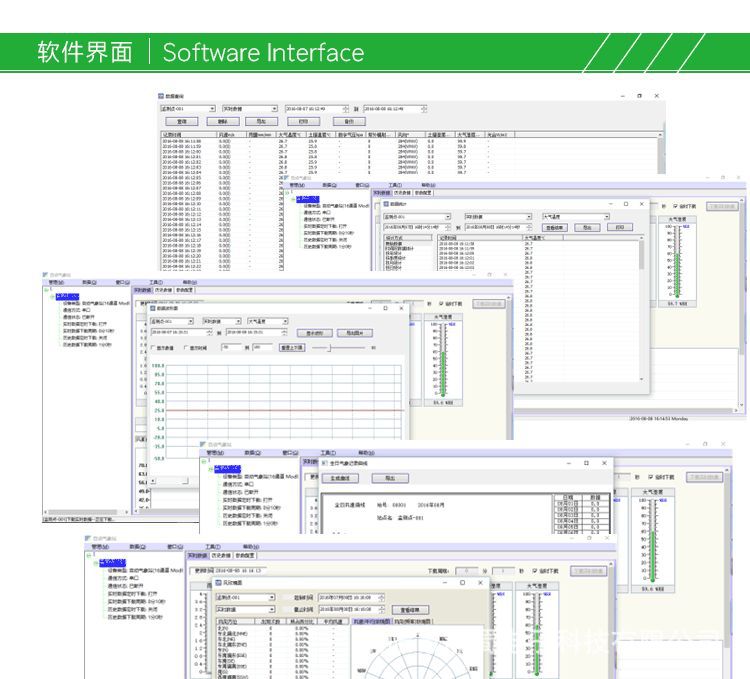750x679 pixels.
Task: Select highlighted station node in waveform window tree
Action: pyautogui.click(x=67, y=297)
